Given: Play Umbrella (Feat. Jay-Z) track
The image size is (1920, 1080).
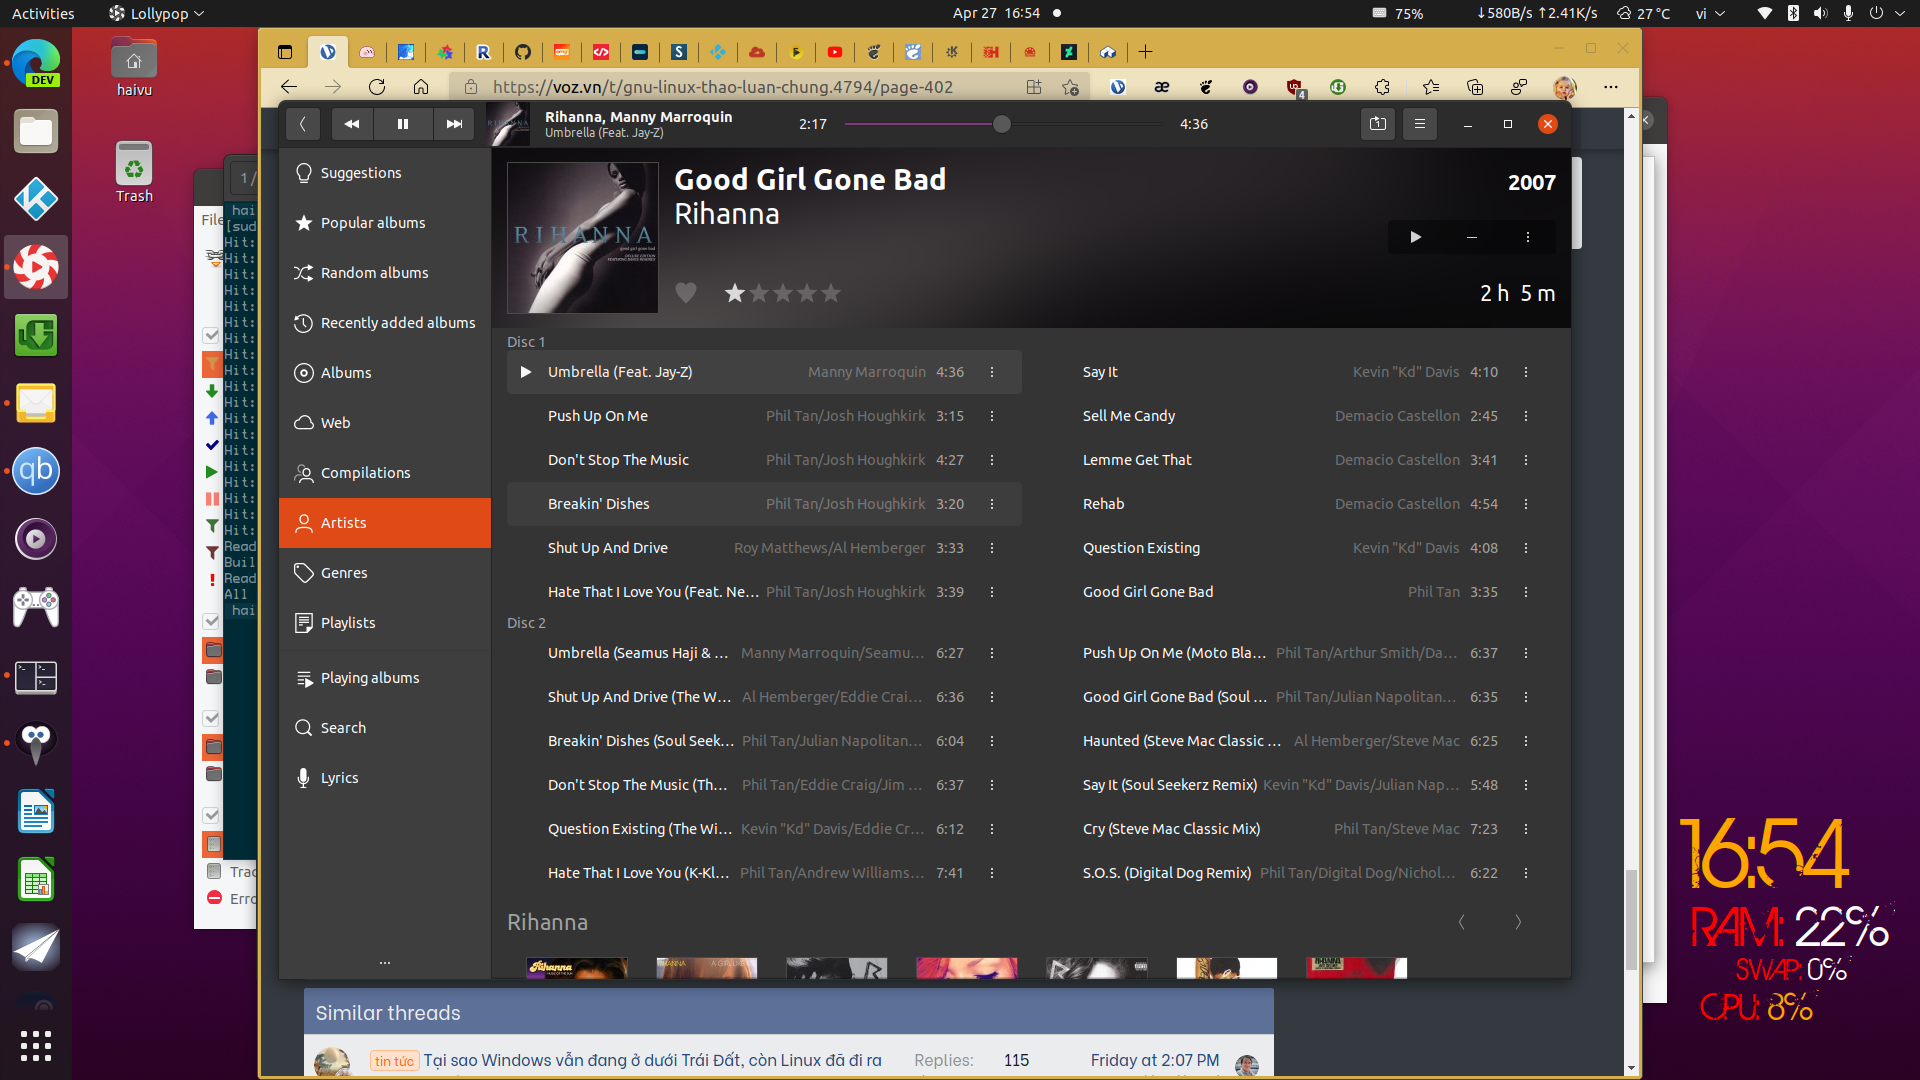Looking at the screenshot, I should coord(764,372).
